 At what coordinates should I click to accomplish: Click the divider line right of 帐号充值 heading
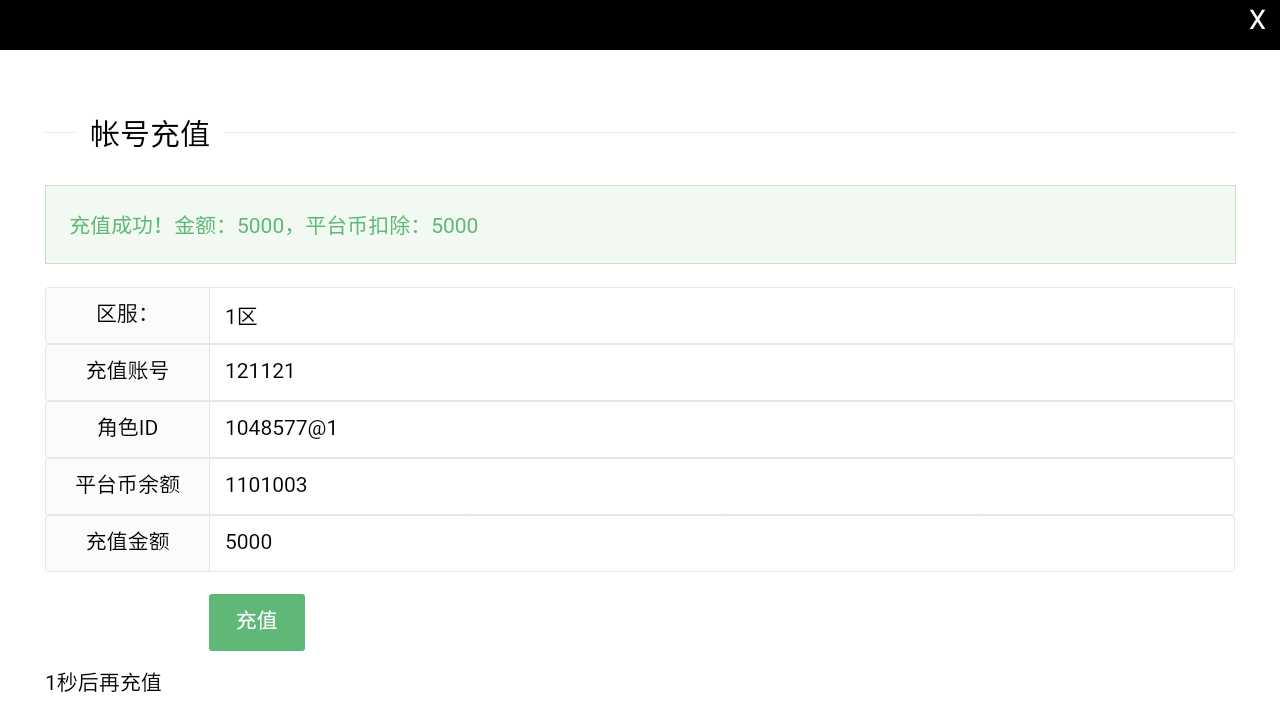click(730, 133)
